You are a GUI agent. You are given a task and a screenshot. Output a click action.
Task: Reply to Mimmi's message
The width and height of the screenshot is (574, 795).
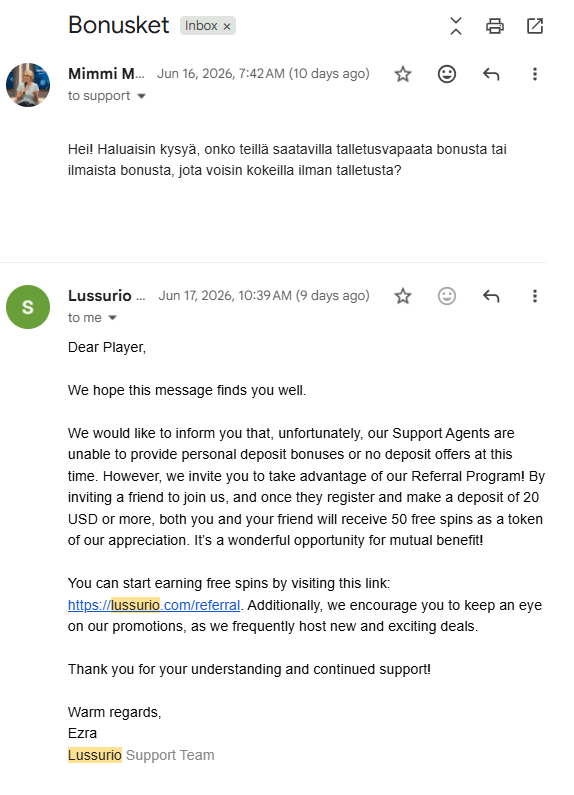491,75
